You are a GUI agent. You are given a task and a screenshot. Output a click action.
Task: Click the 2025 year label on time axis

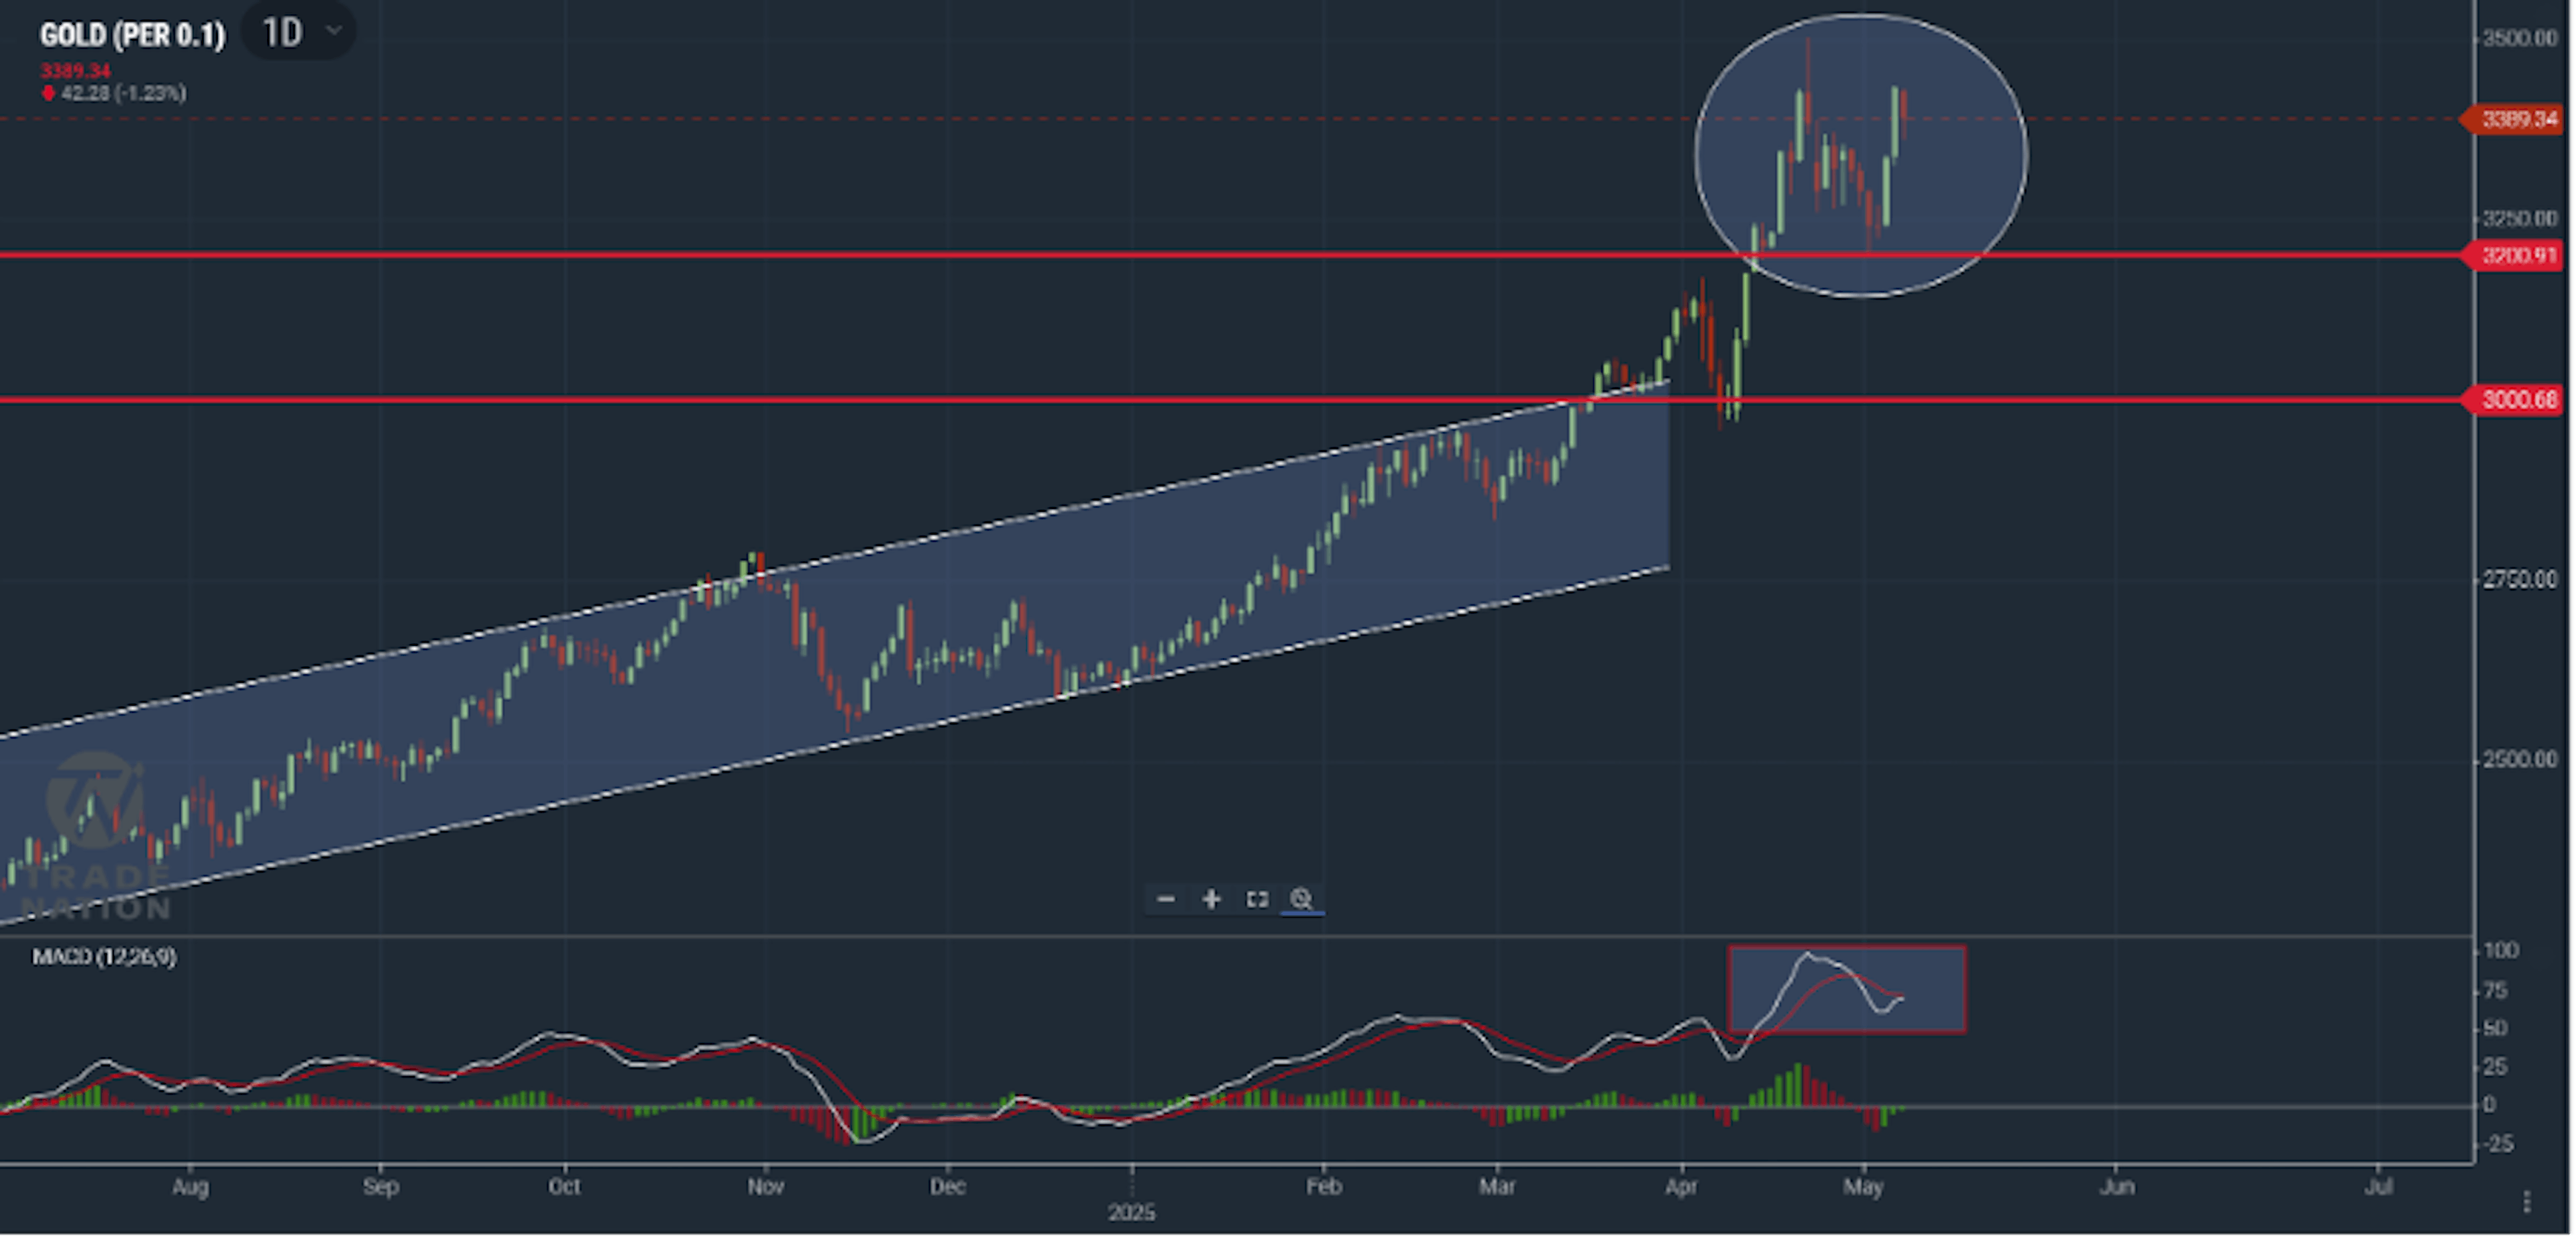[x=1131, y=1213]
